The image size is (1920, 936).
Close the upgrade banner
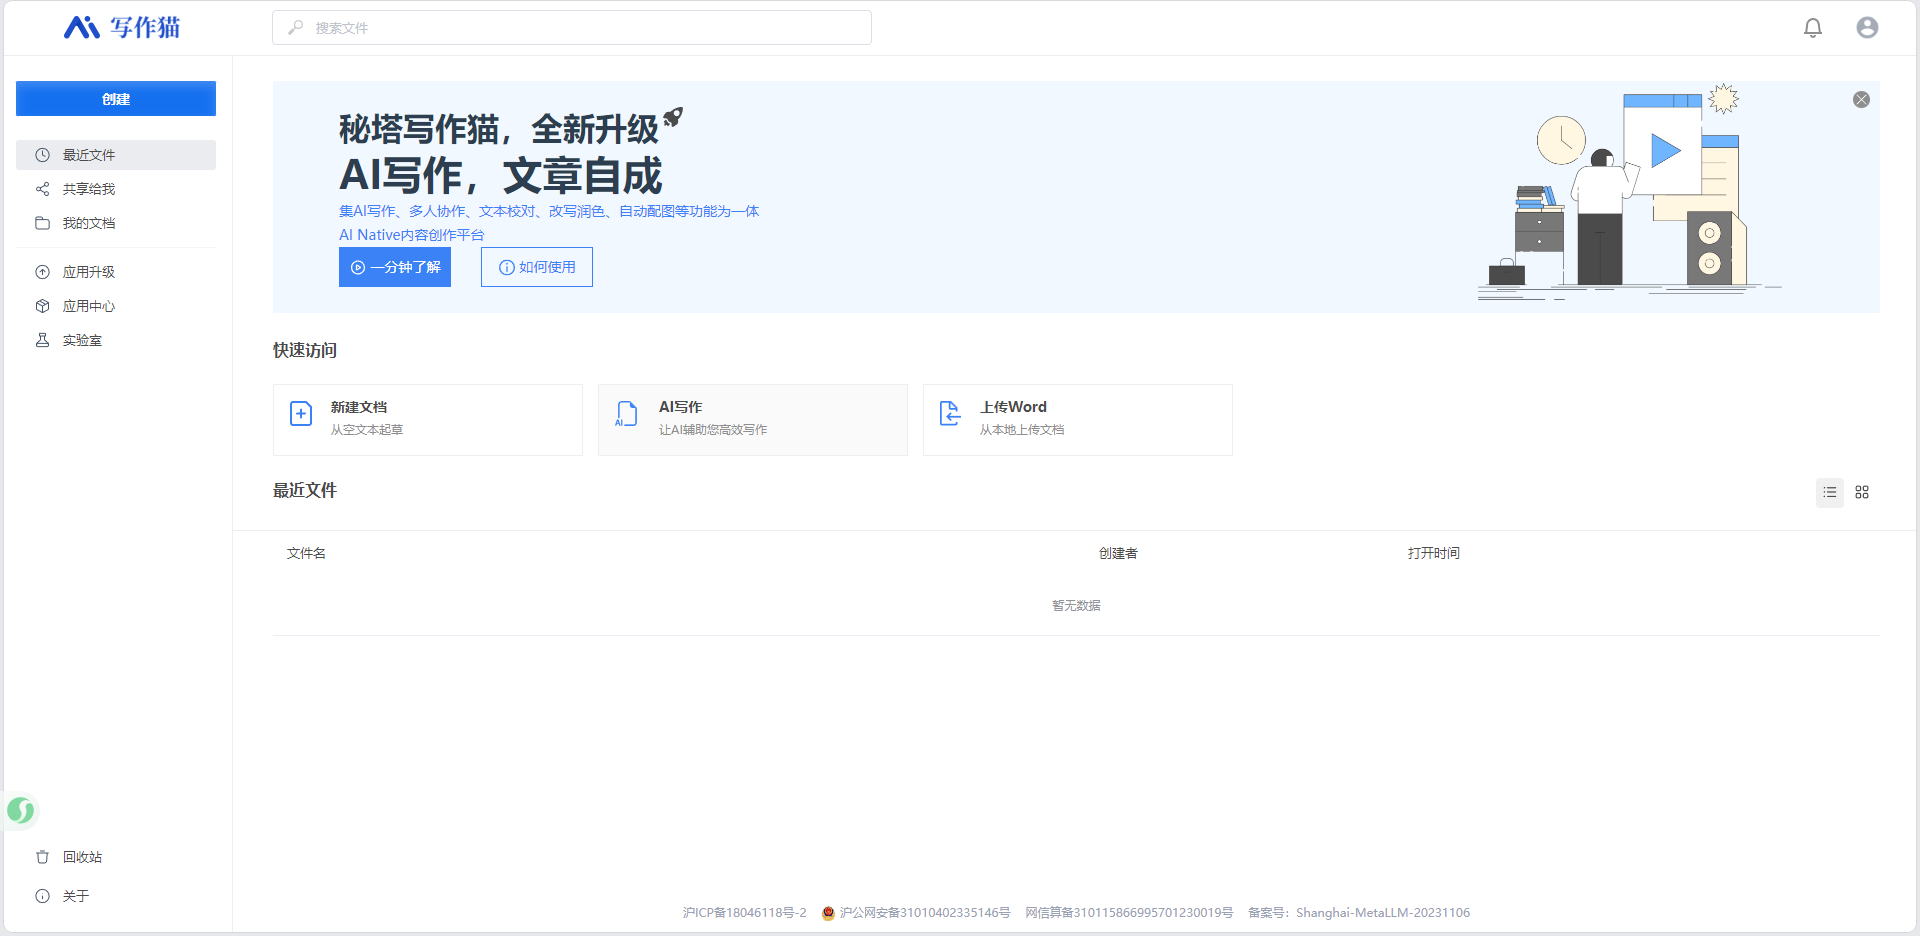[x=1860, y=100]
